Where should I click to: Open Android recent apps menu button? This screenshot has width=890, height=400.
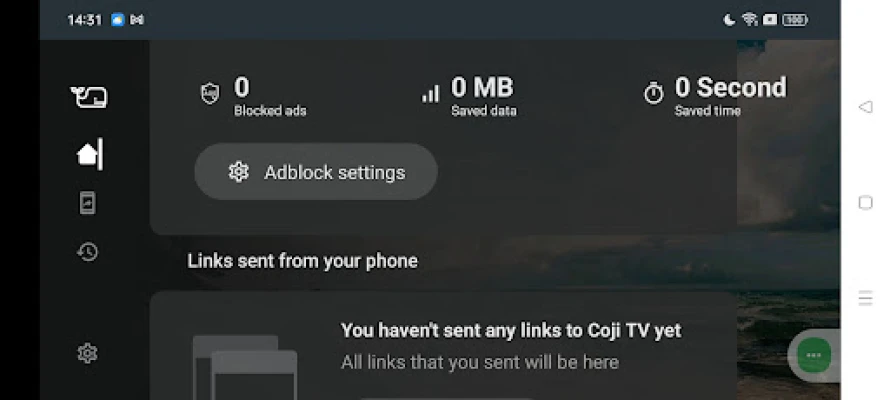865,298
